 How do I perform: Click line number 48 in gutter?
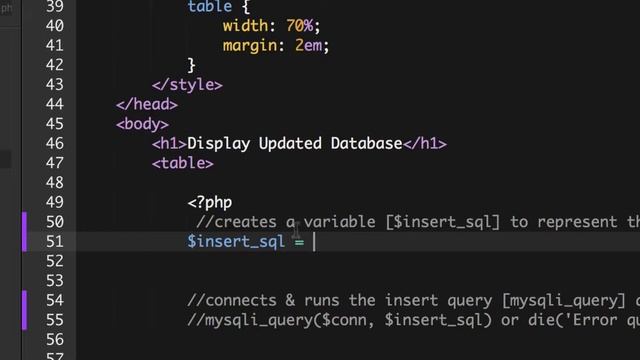tap(55, 182)
